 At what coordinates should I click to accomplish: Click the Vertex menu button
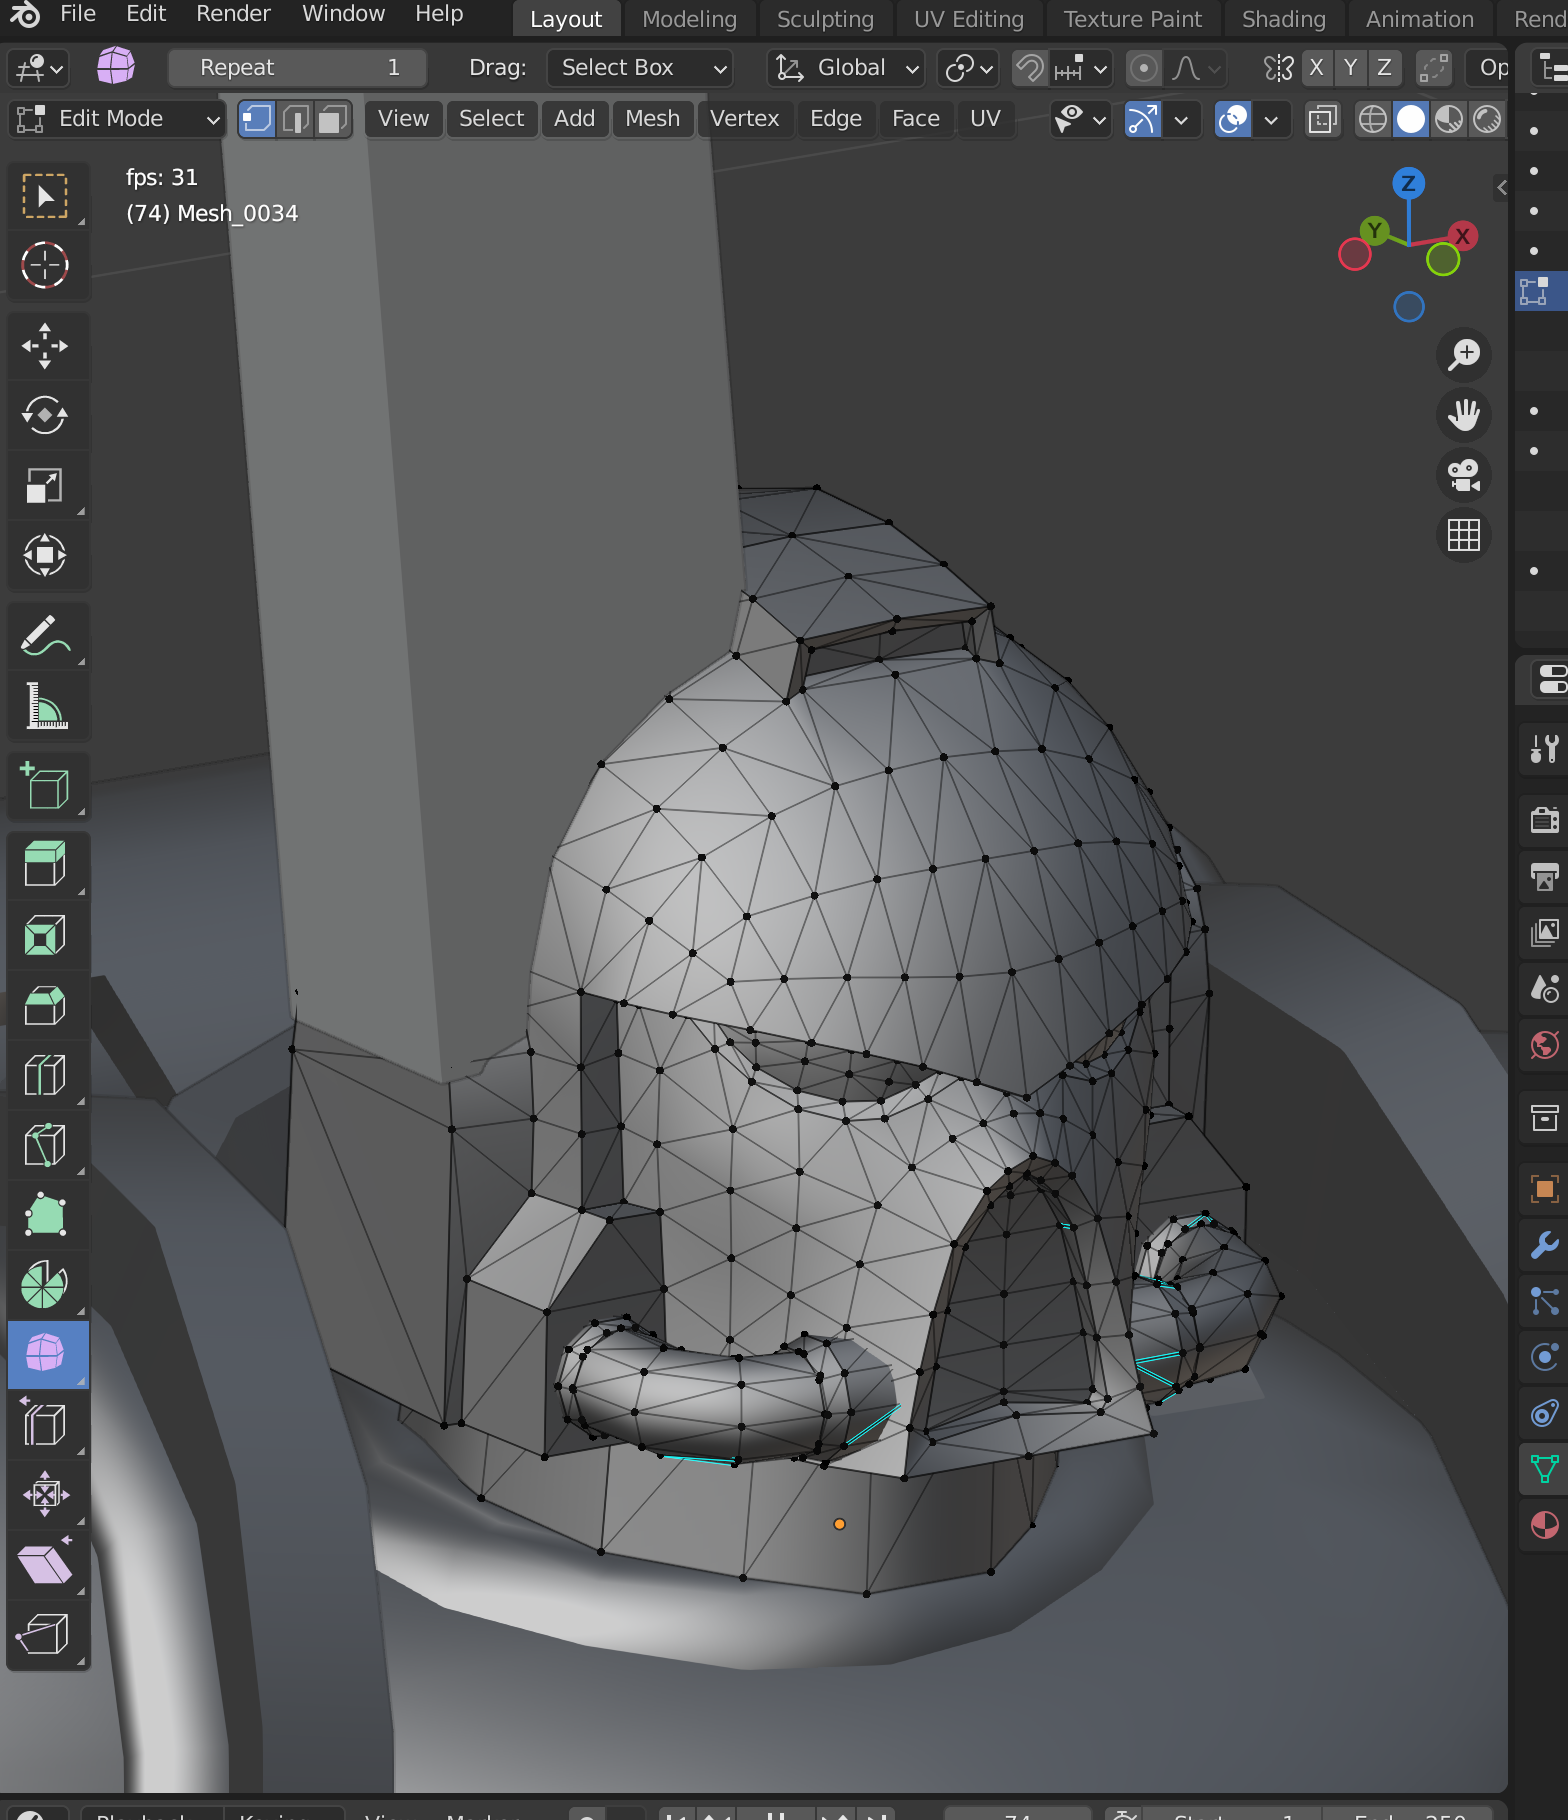tap(744, 119)
